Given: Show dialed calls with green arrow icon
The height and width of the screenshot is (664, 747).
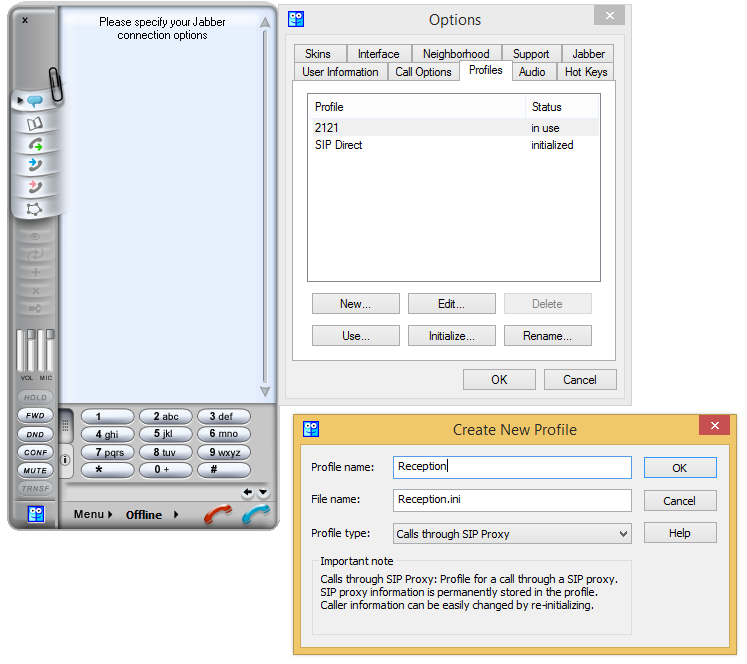Looking at the screenshot, I should (x=35, y=145).
